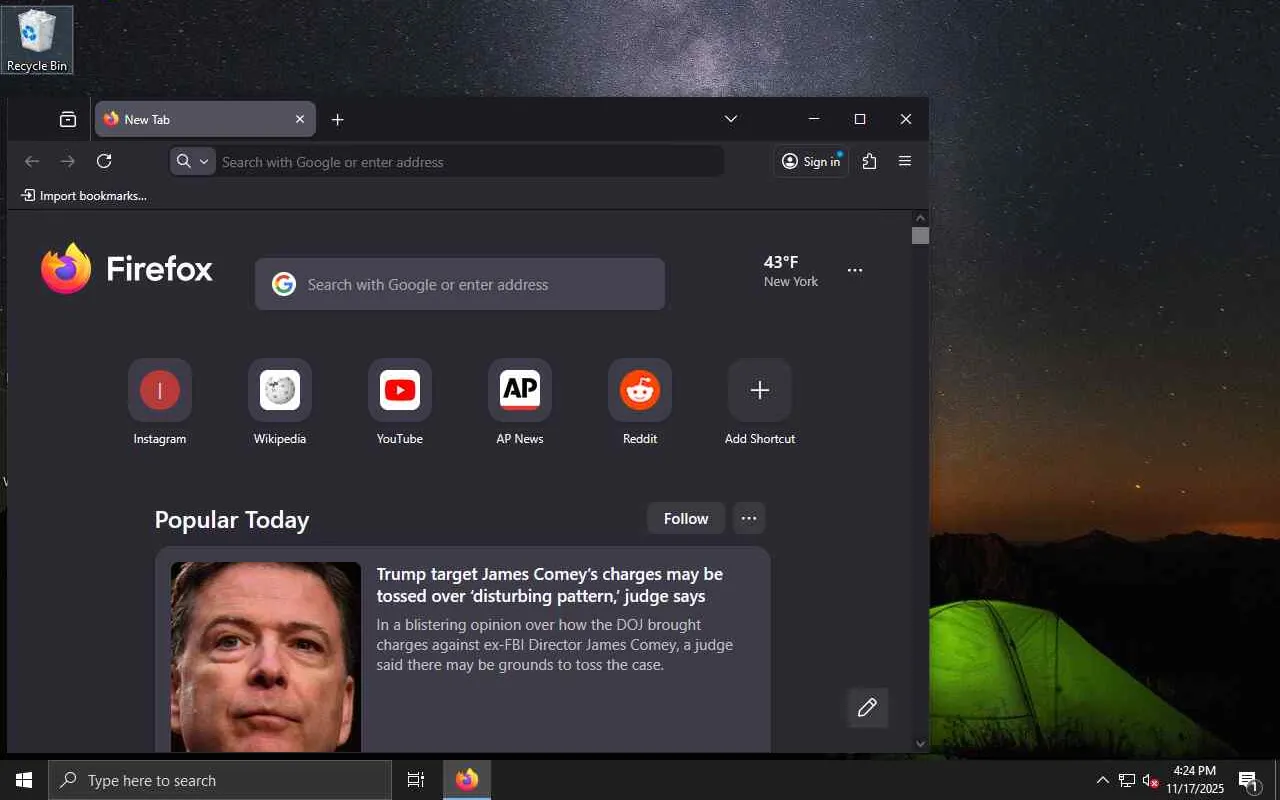Open the Reddit shortcut
The image size is (1280, 800).
(x=640, y=402)
